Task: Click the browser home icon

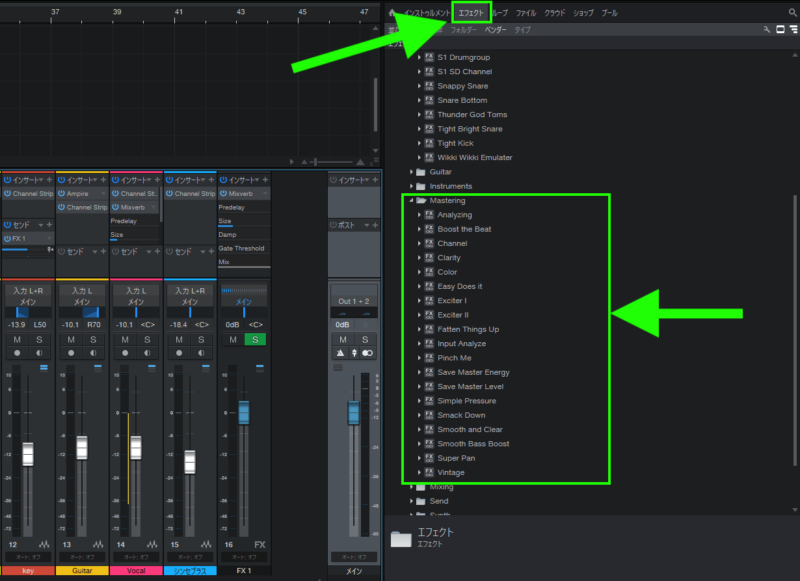Action: tap(394, 13)
